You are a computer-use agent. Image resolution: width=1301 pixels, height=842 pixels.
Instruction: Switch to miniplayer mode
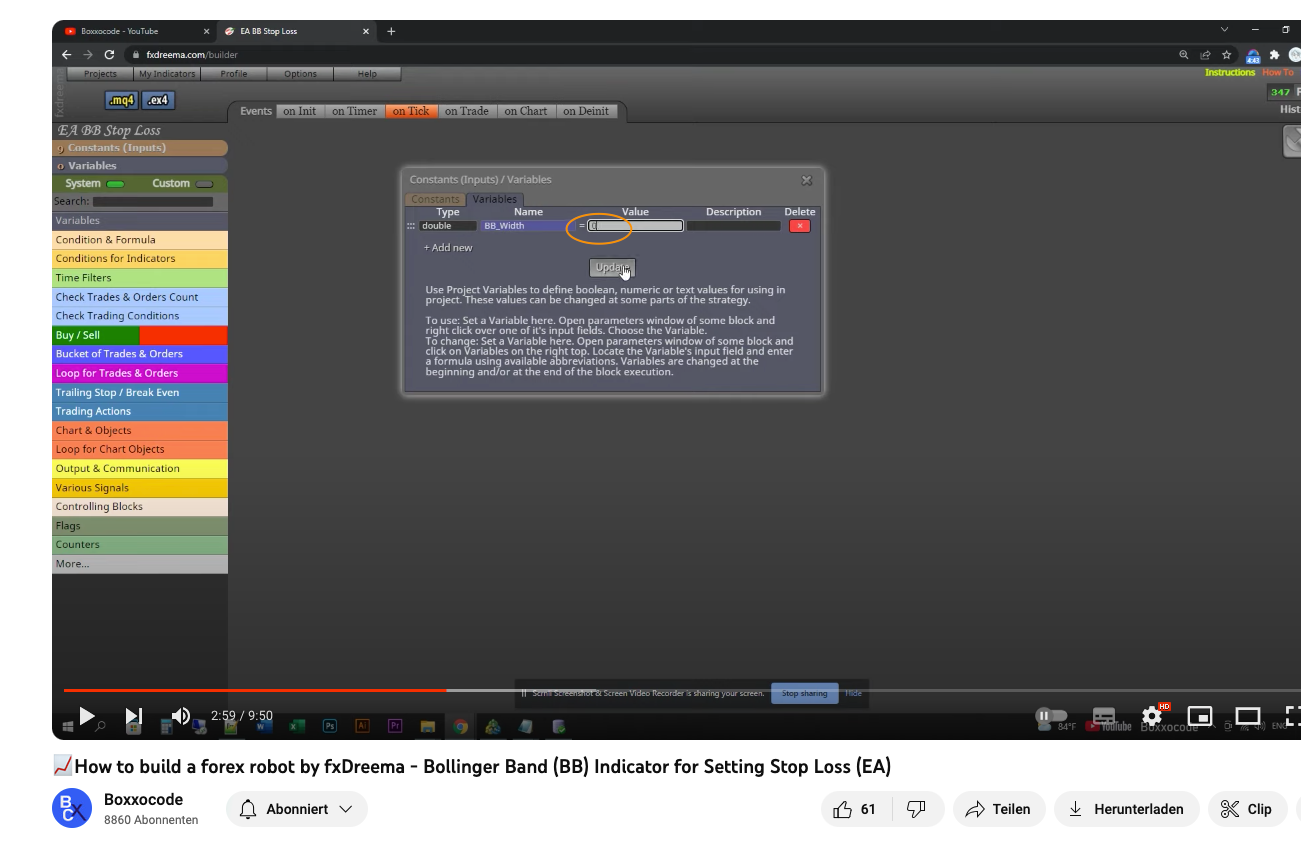[x=1200, y=716]
